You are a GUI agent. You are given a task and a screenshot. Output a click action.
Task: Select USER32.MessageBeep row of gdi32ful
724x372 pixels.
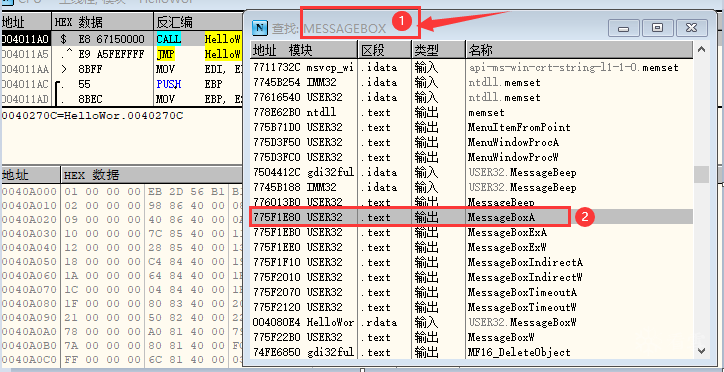[471, 172]
